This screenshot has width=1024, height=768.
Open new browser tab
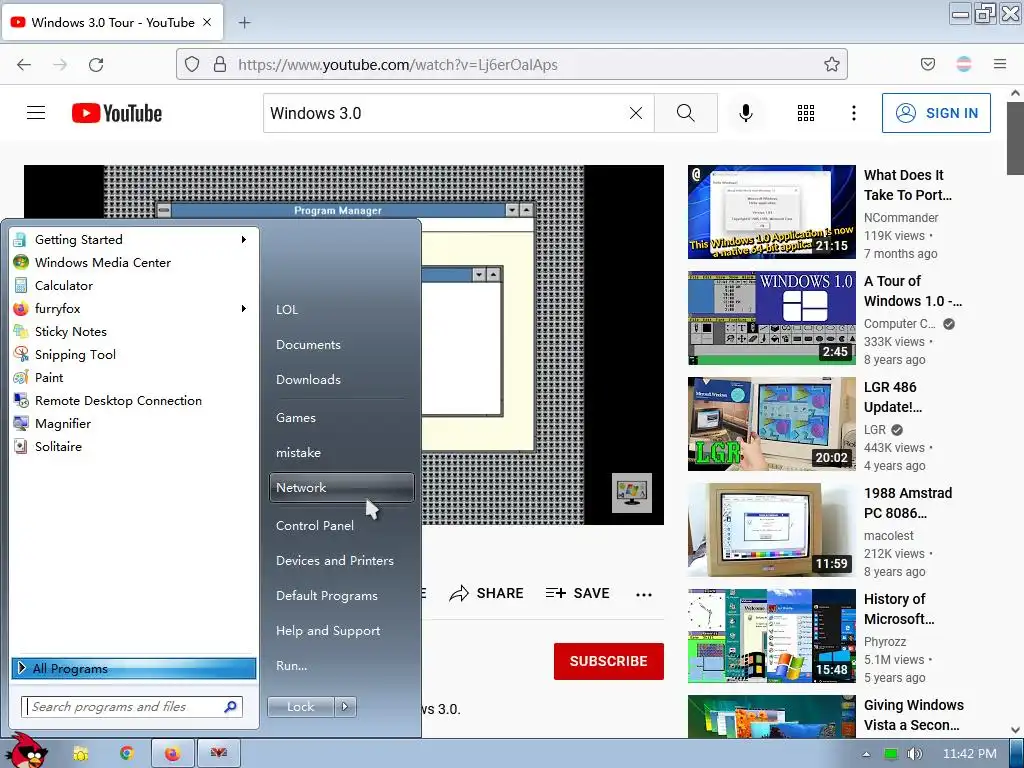tap(244, 23)
